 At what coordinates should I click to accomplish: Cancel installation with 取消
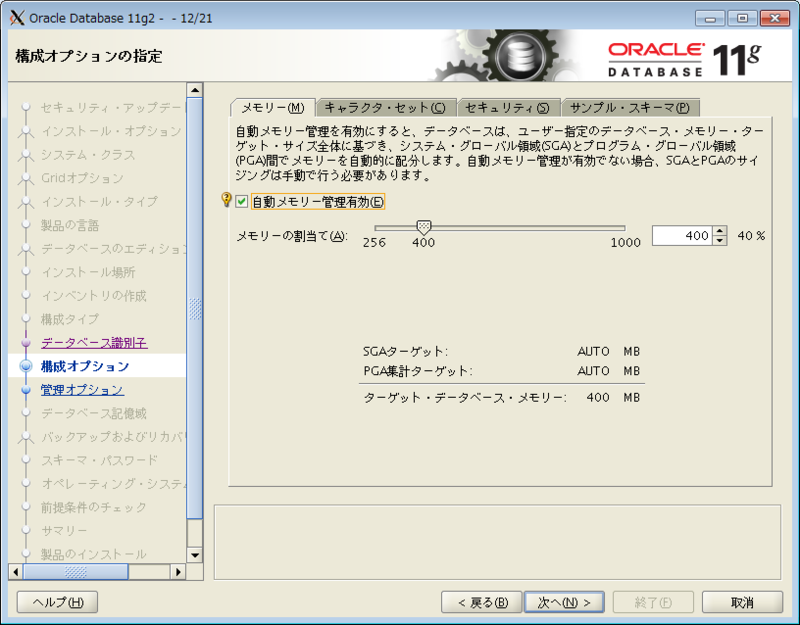[742, 603]
